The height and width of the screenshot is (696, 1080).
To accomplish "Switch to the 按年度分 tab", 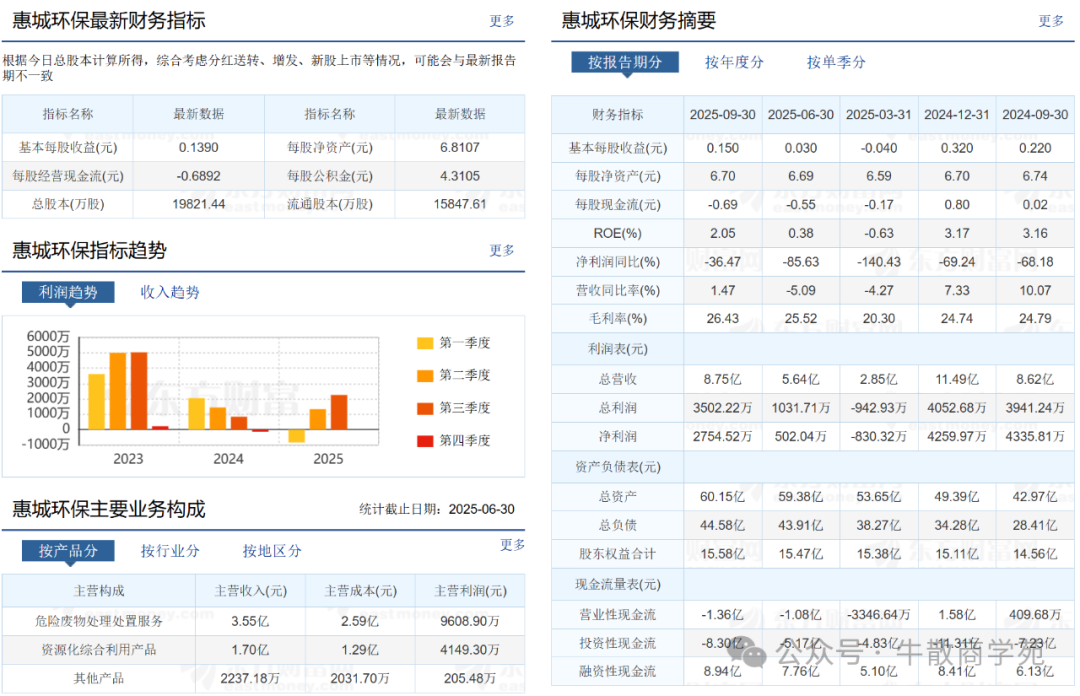I will [x=734, y=62].
